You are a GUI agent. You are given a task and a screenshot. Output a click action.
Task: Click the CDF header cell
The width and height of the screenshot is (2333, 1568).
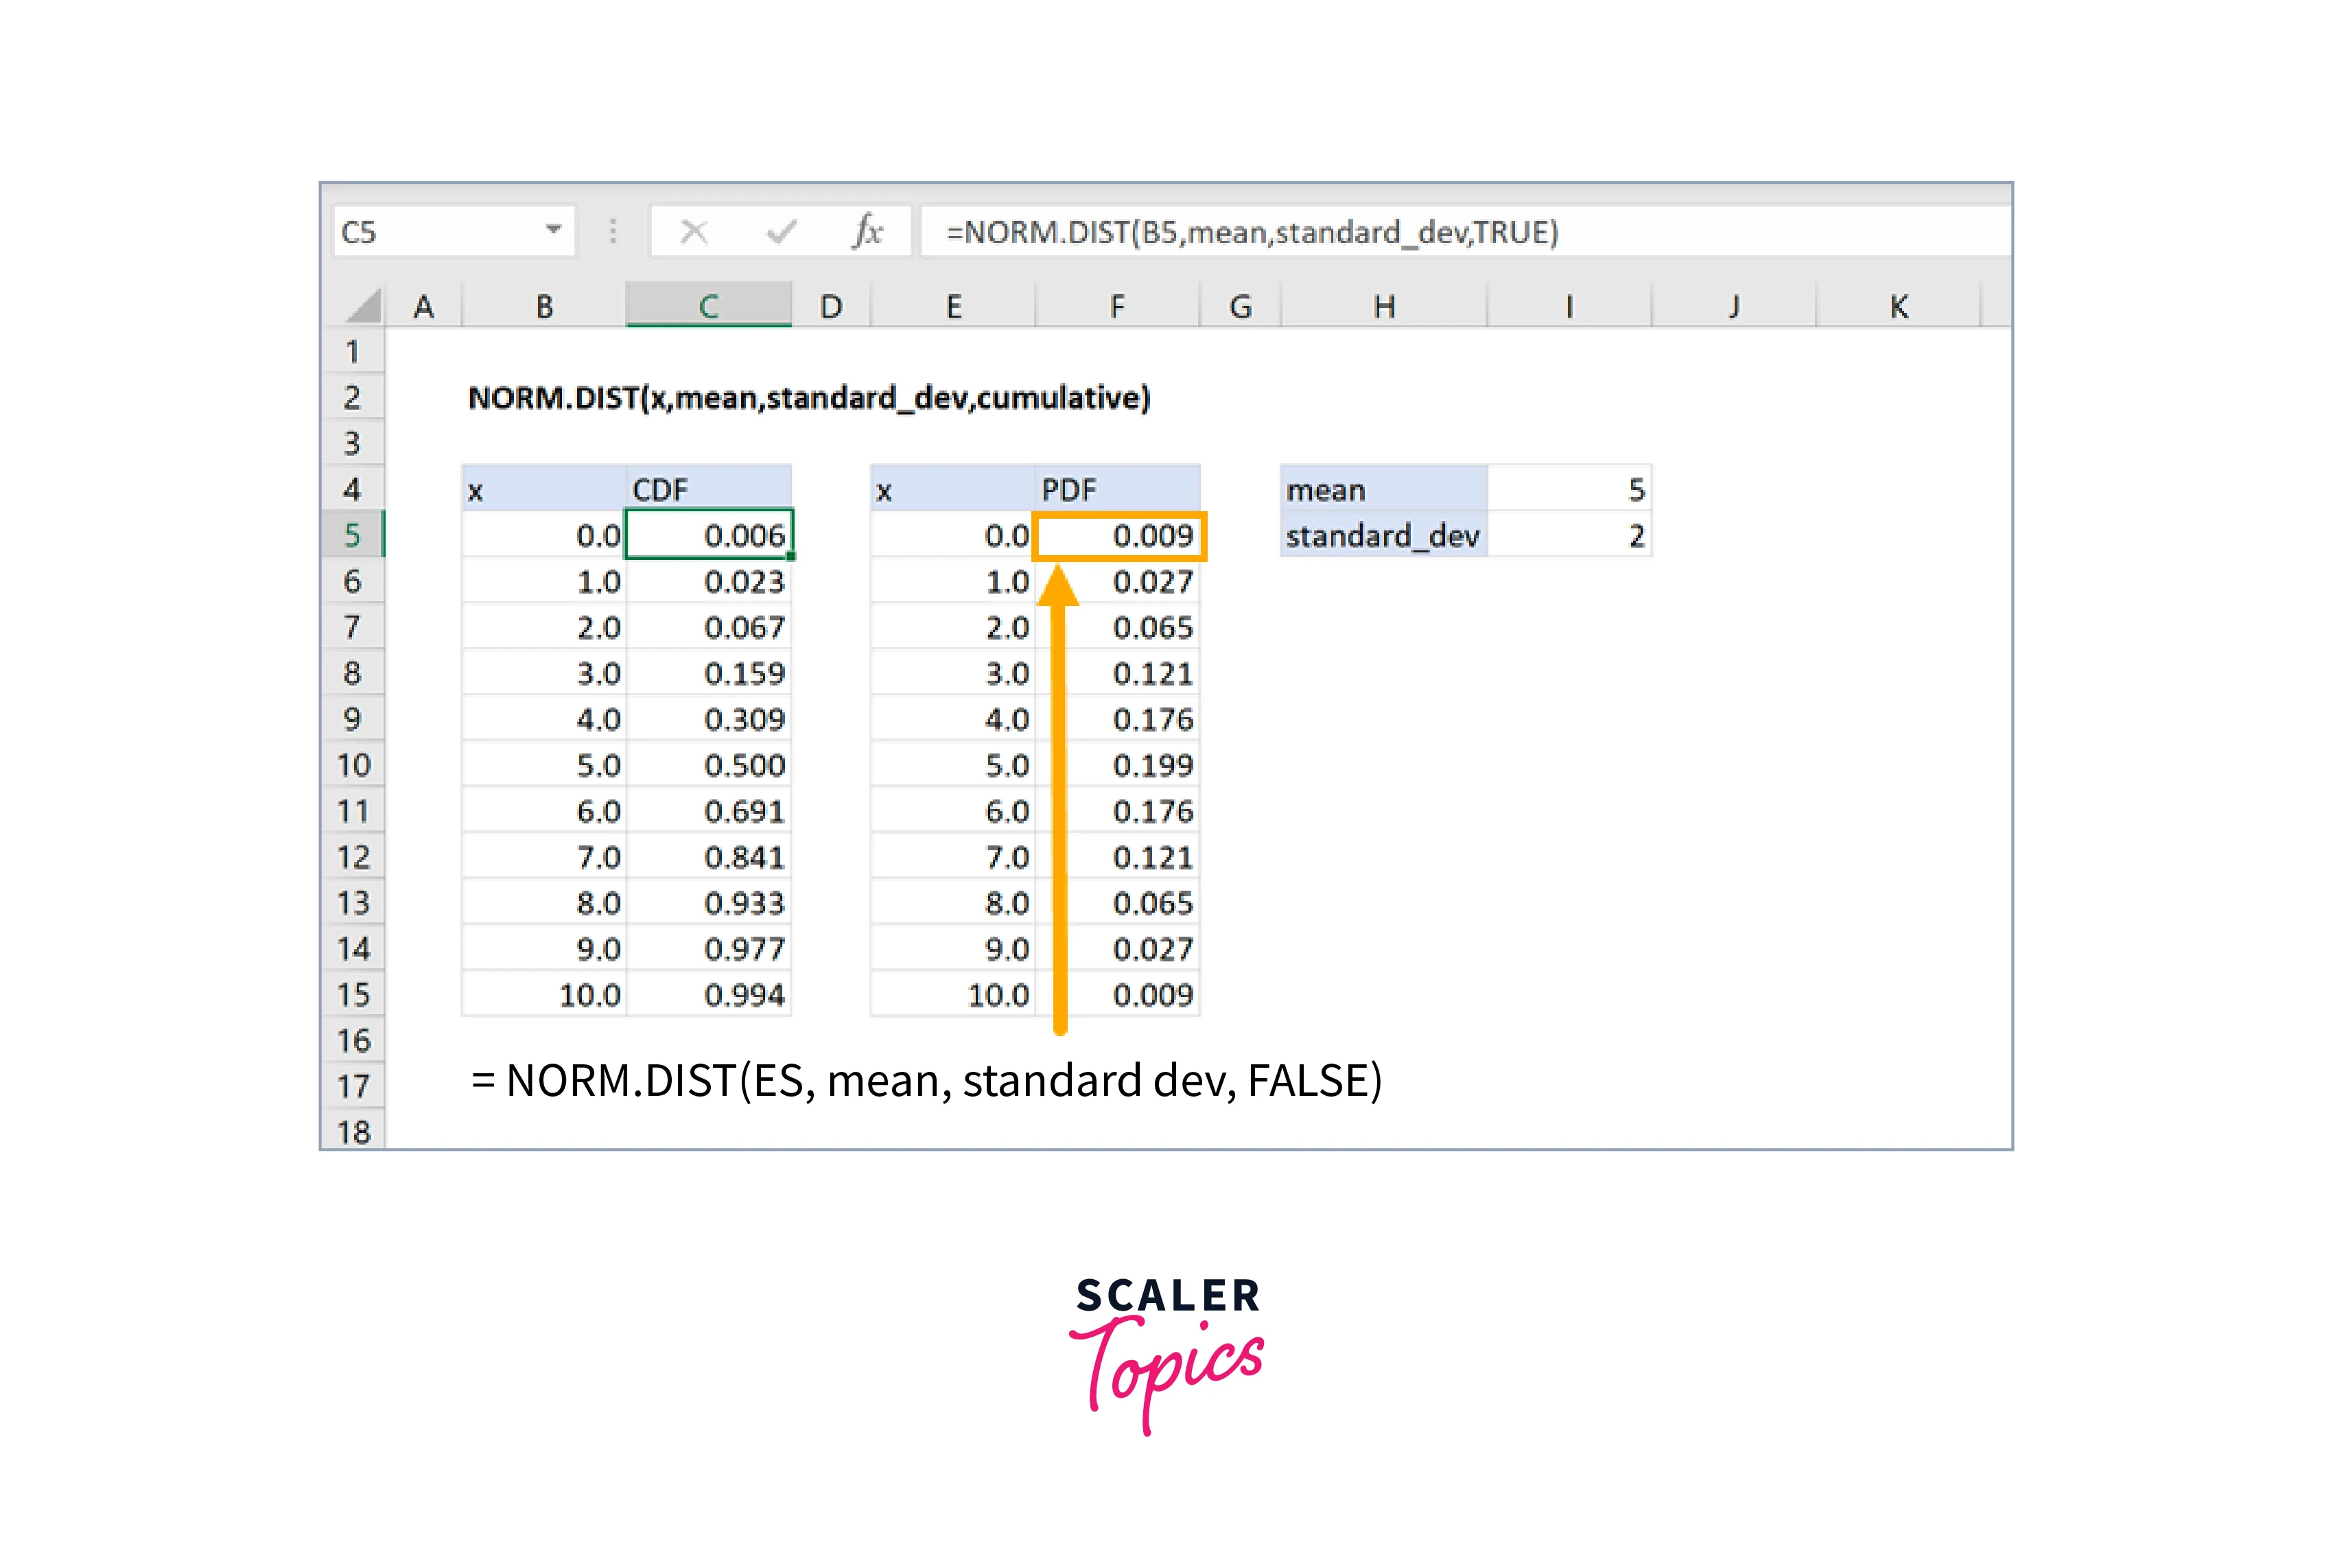point(709,489)
